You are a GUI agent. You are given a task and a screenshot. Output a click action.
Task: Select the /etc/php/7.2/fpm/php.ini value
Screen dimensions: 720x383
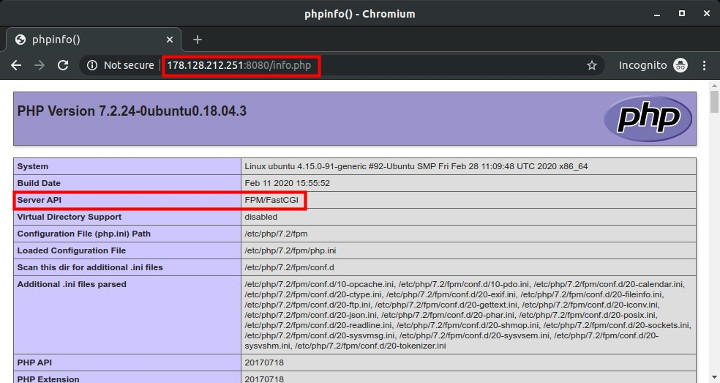tap(290, 250)
